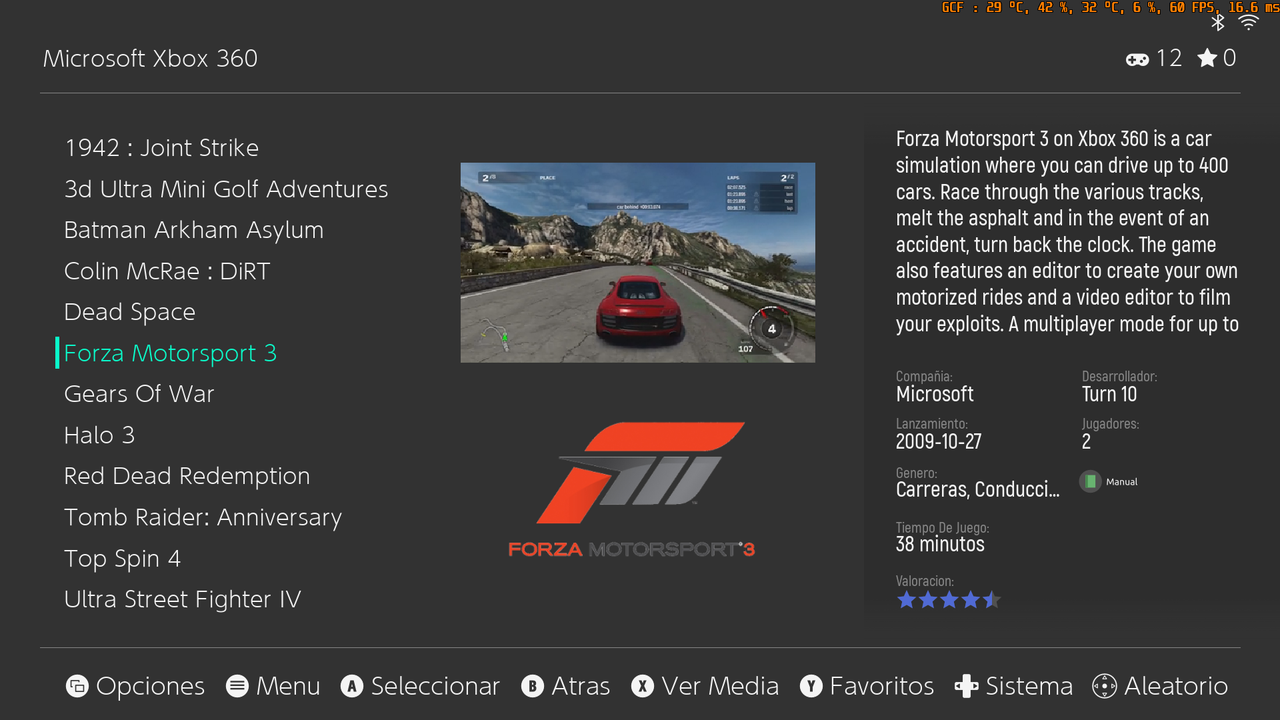Click the favorites star icon in header

tap(1207, 58)
